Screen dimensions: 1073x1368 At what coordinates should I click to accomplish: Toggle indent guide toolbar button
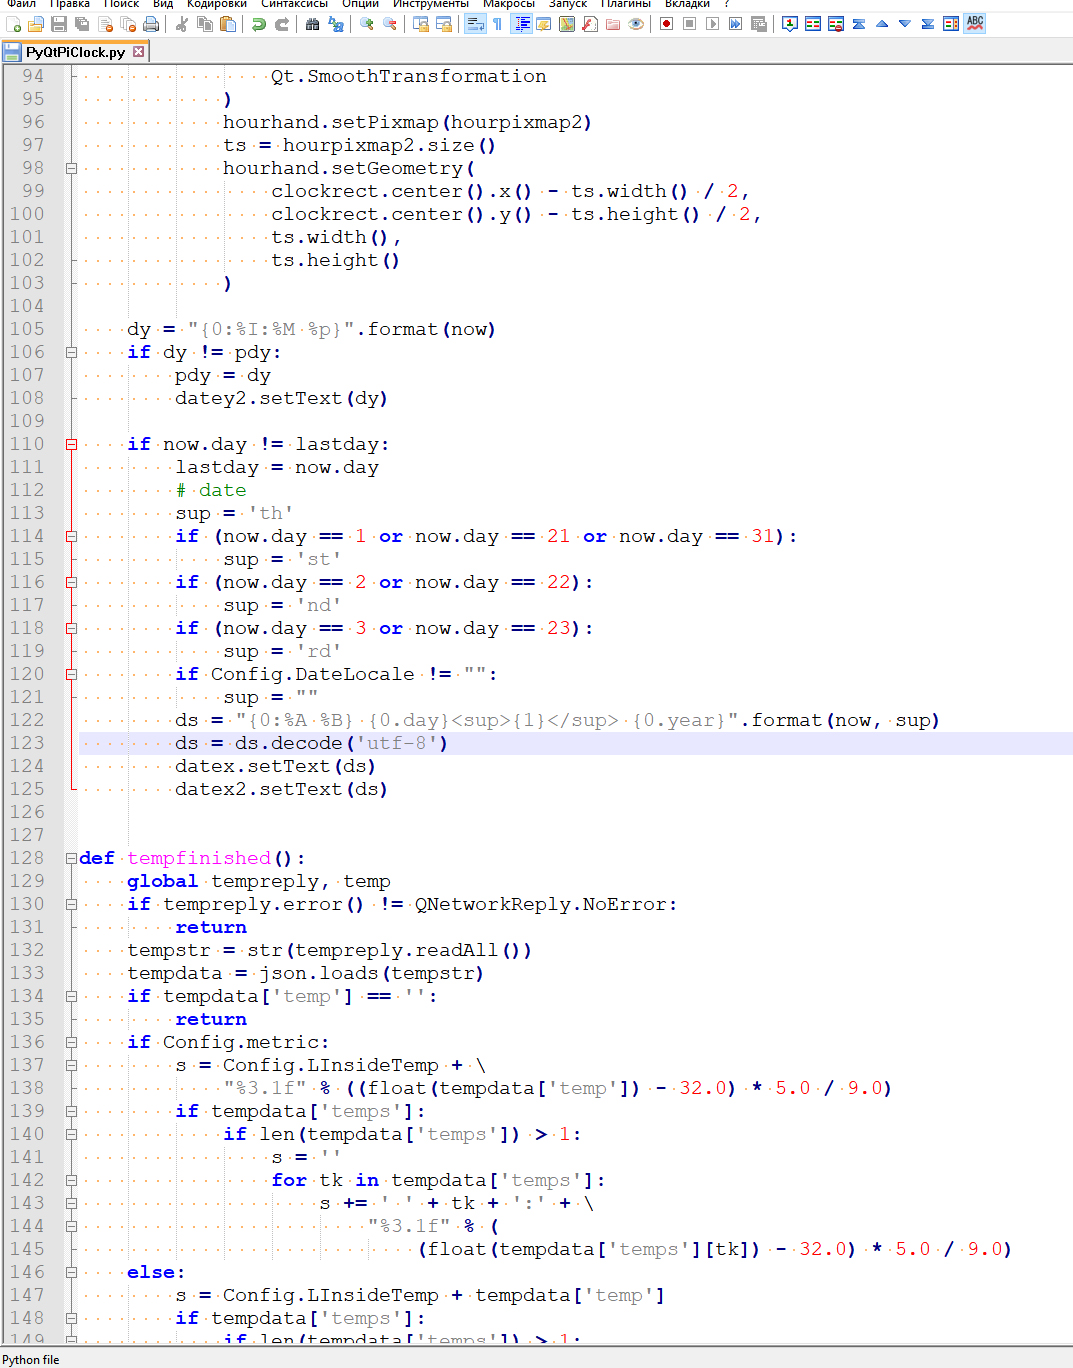522,24
